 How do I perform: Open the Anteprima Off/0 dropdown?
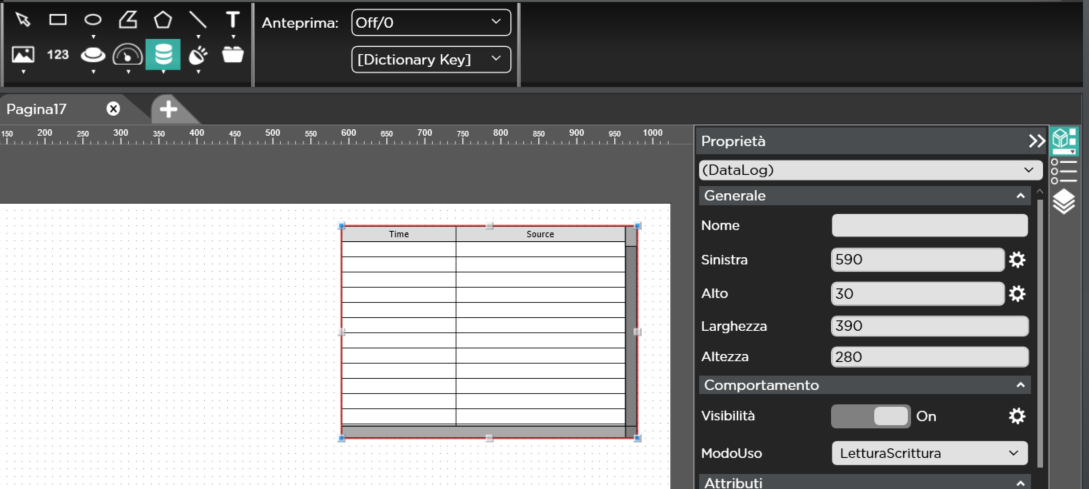431,22
